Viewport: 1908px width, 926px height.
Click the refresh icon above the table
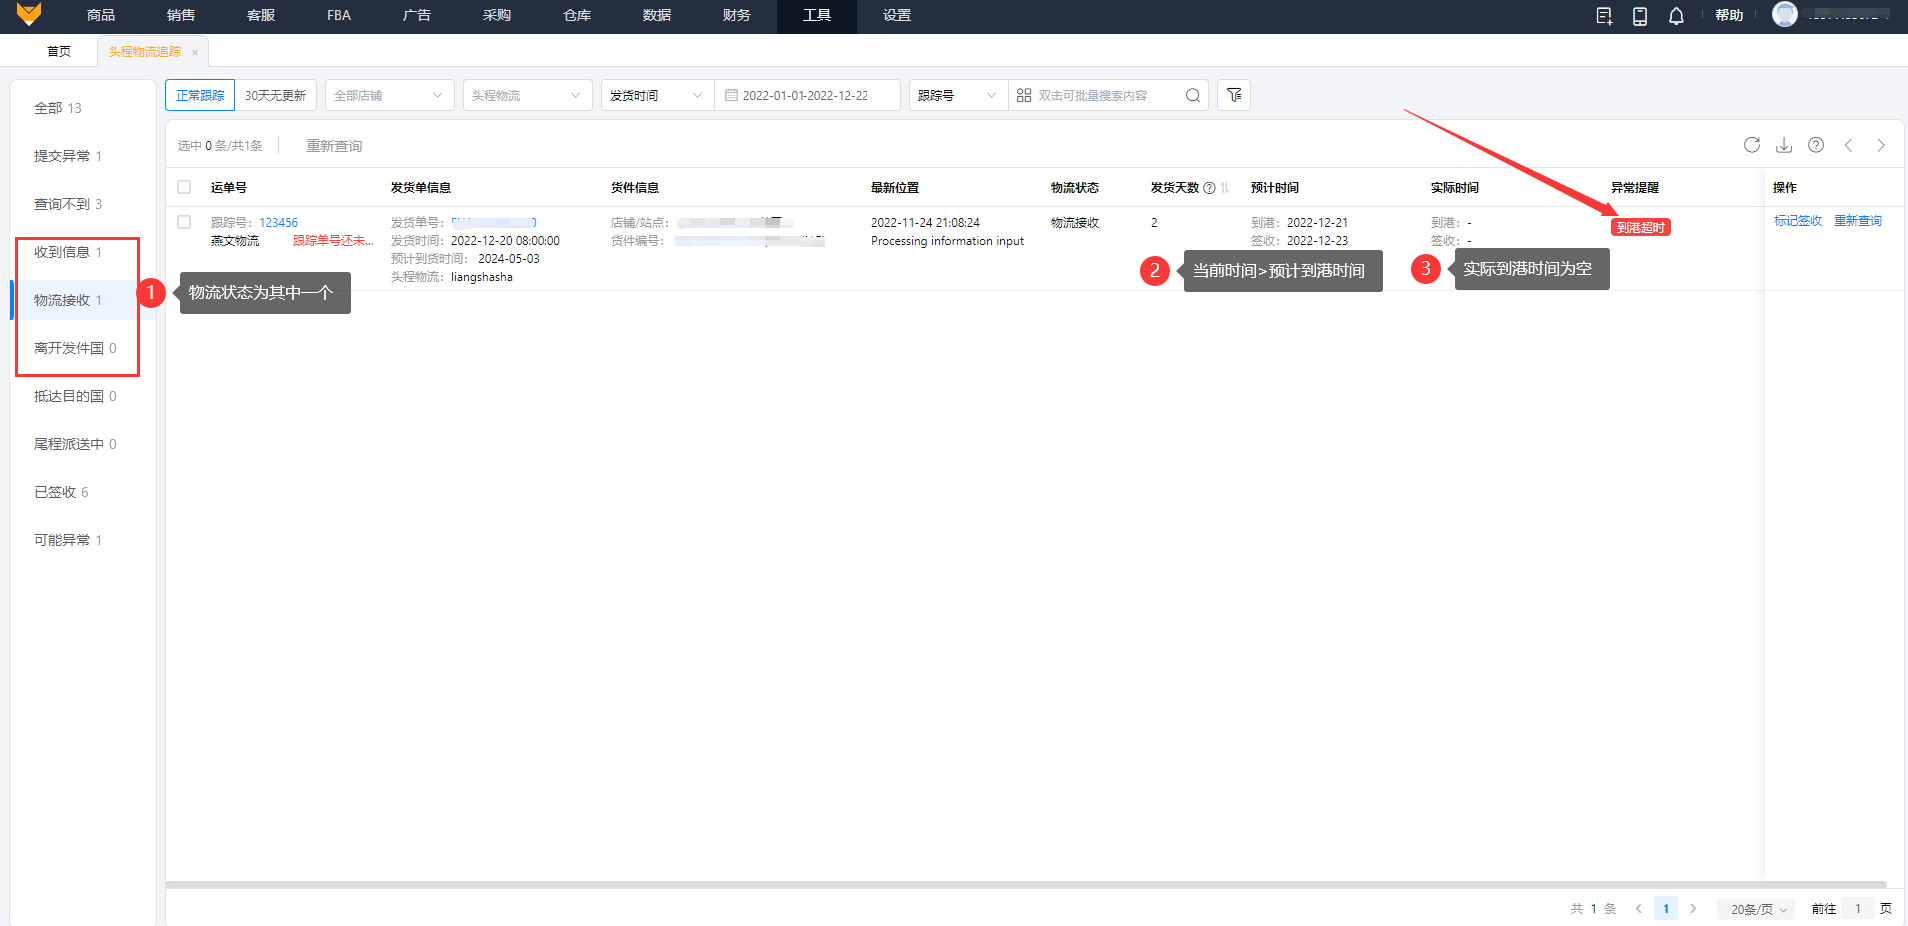tap(1752, 145)
